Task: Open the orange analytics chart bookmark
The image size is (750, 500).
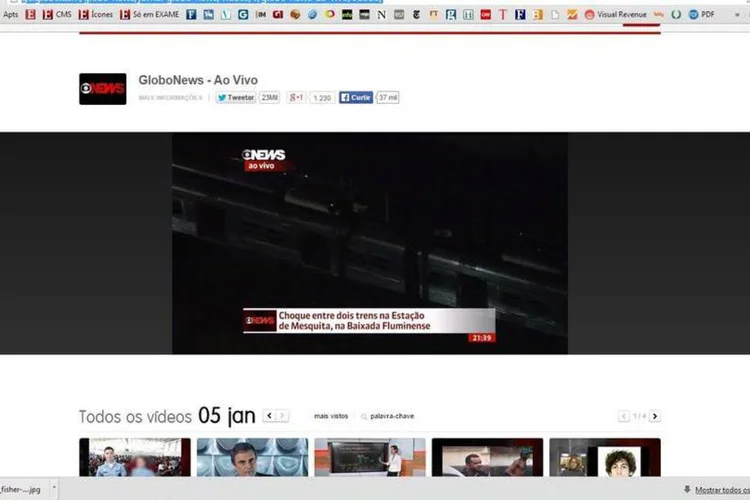Action: 572,14
